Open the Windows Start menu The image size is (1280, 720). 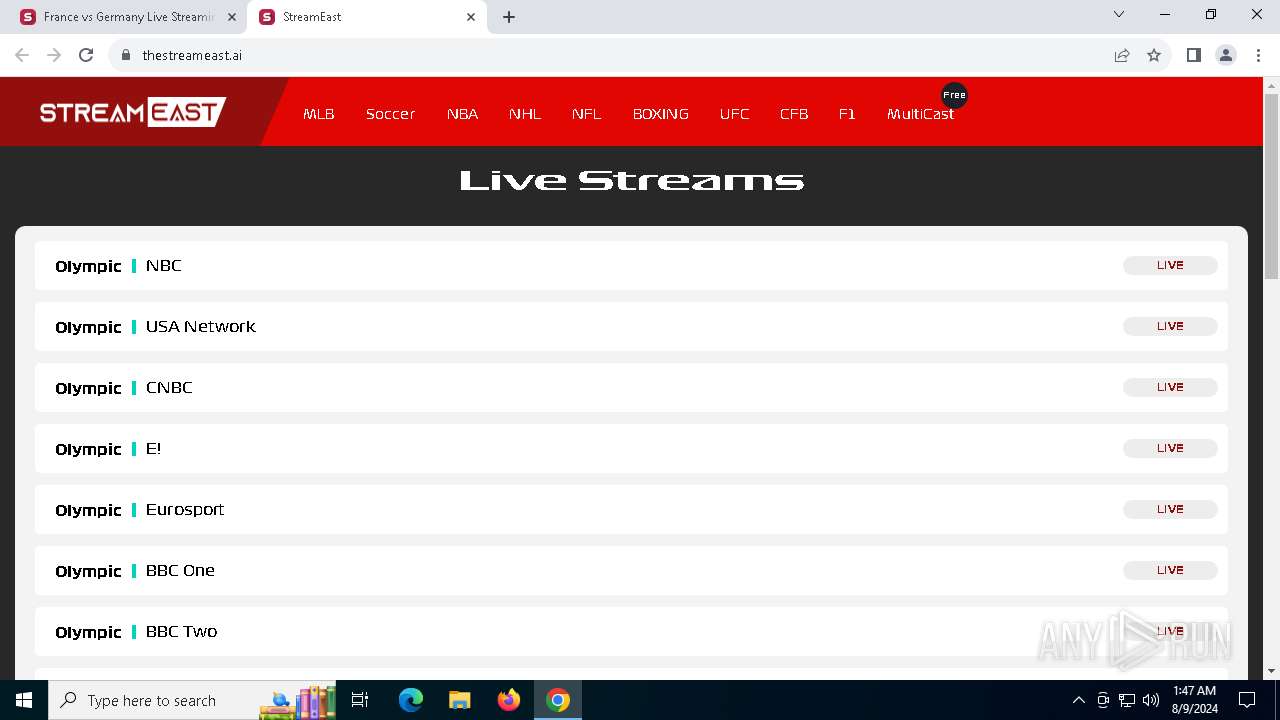[24, 700]
